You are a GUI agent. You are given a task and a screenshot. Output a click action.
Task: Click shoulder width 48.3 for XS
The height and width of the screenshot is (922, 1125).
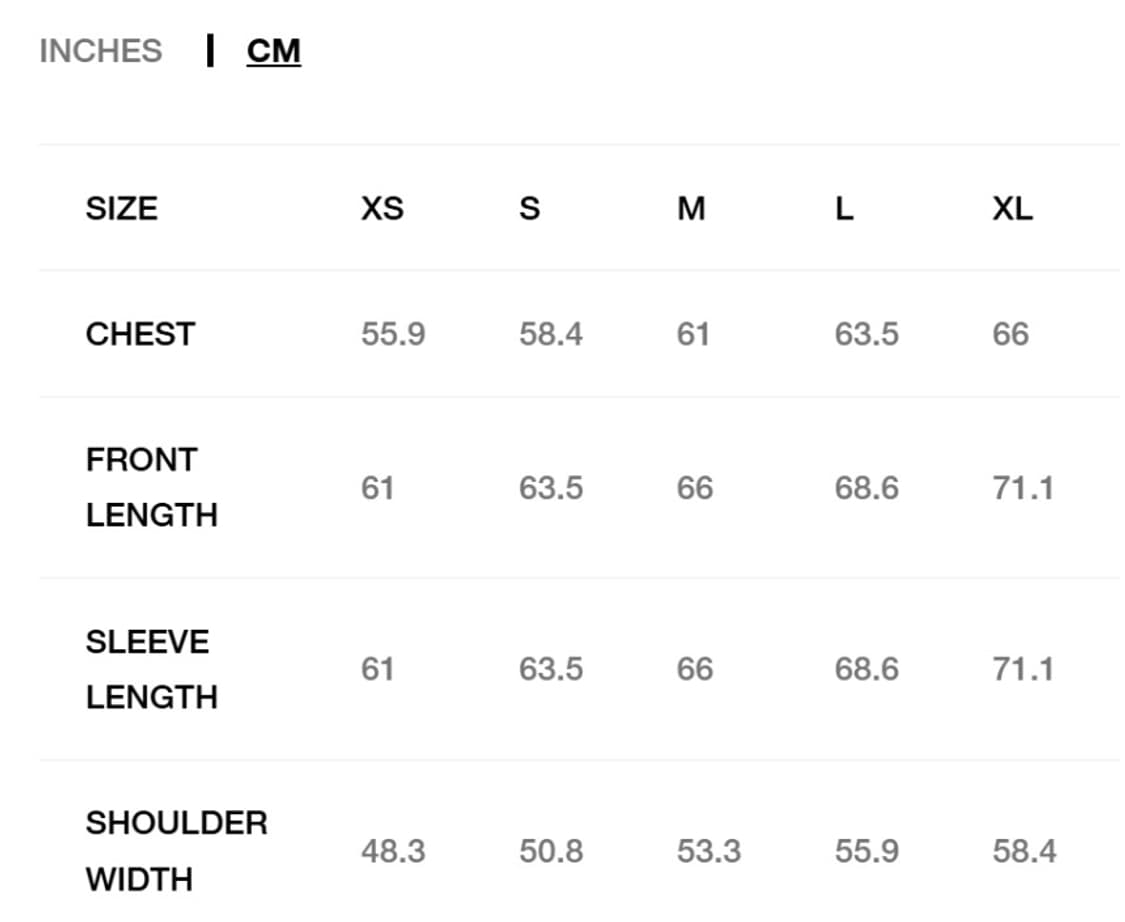(x=393, y=851)
